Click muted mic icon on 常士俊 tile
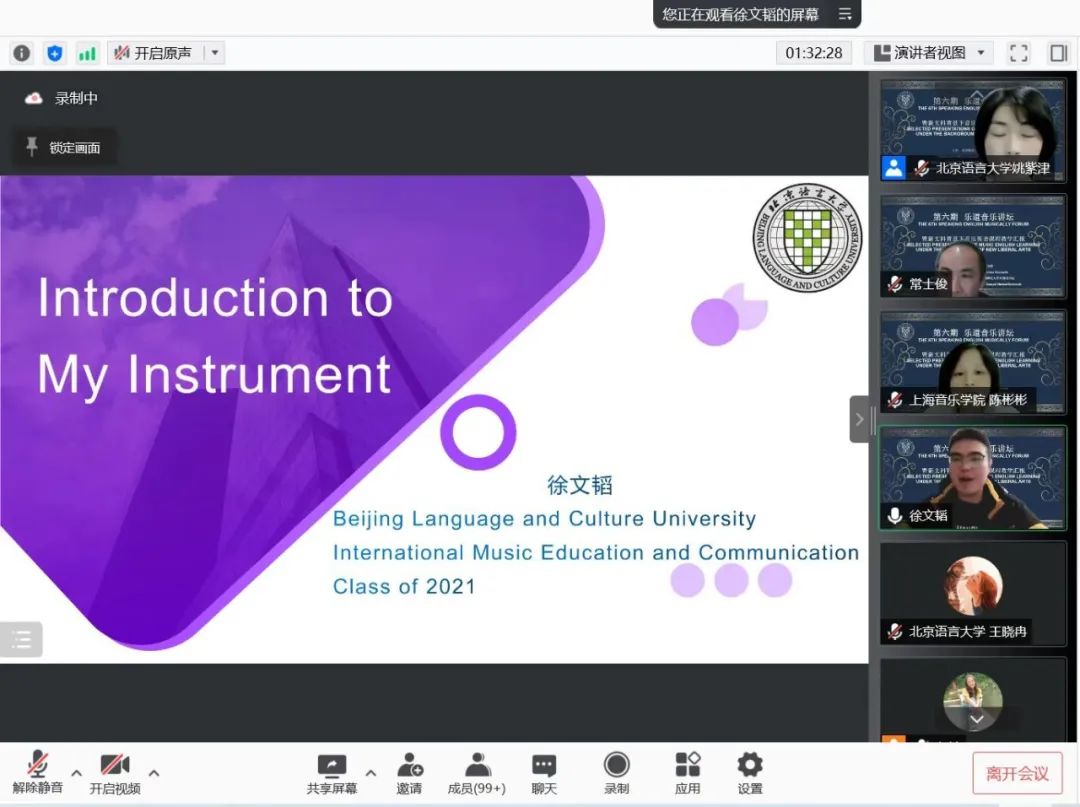The width and height of the screenshot is (1080, 807). [x=895, y=284]
